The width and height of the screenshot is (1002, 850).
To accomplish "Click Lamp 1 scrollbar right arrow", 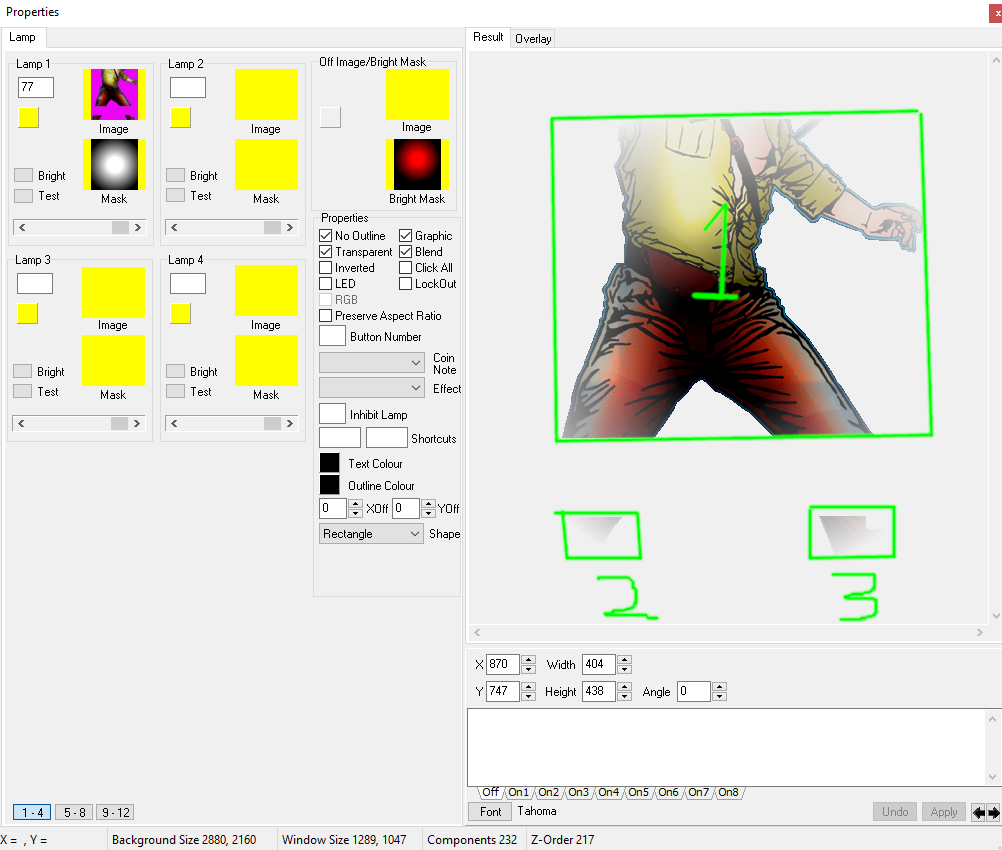I will click(137, 228).
